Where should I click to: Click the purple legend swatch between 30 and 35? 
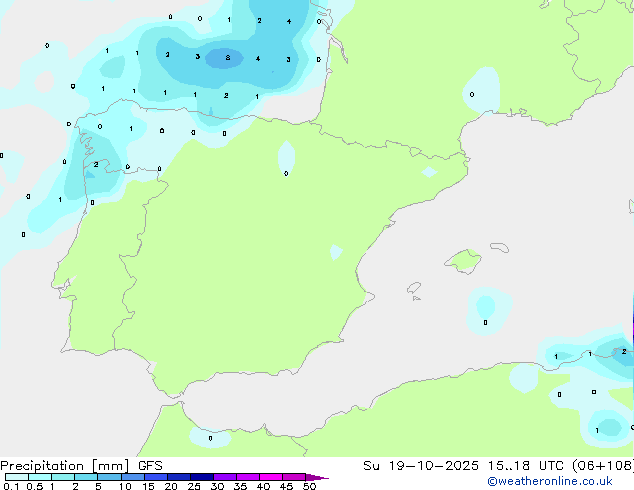[225, 477]
